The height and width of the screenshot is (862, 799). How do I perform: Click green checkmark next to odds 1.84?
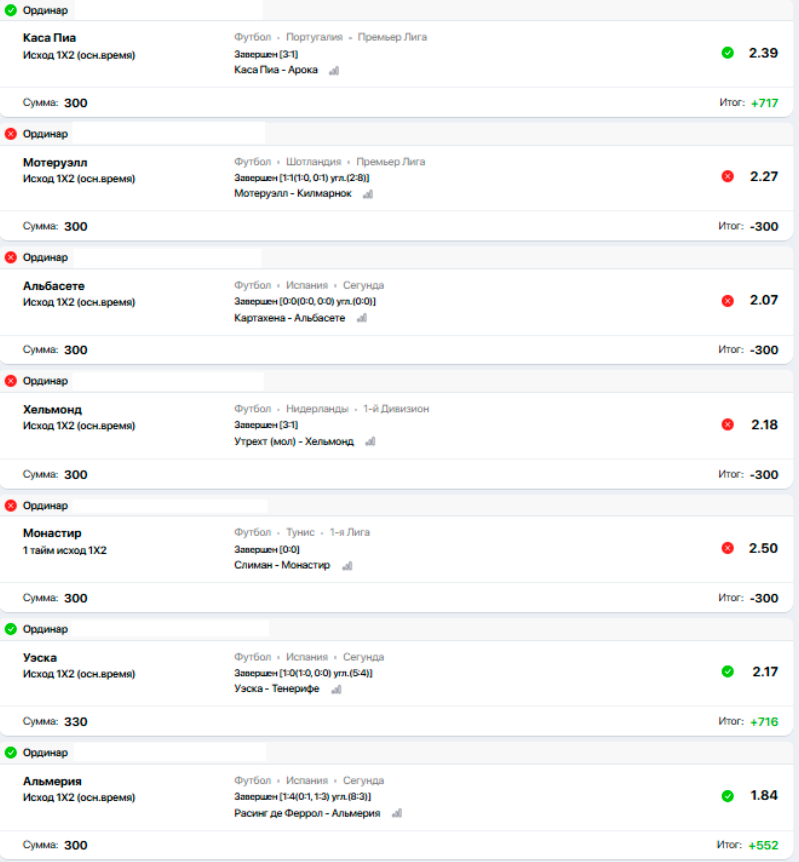727,796
